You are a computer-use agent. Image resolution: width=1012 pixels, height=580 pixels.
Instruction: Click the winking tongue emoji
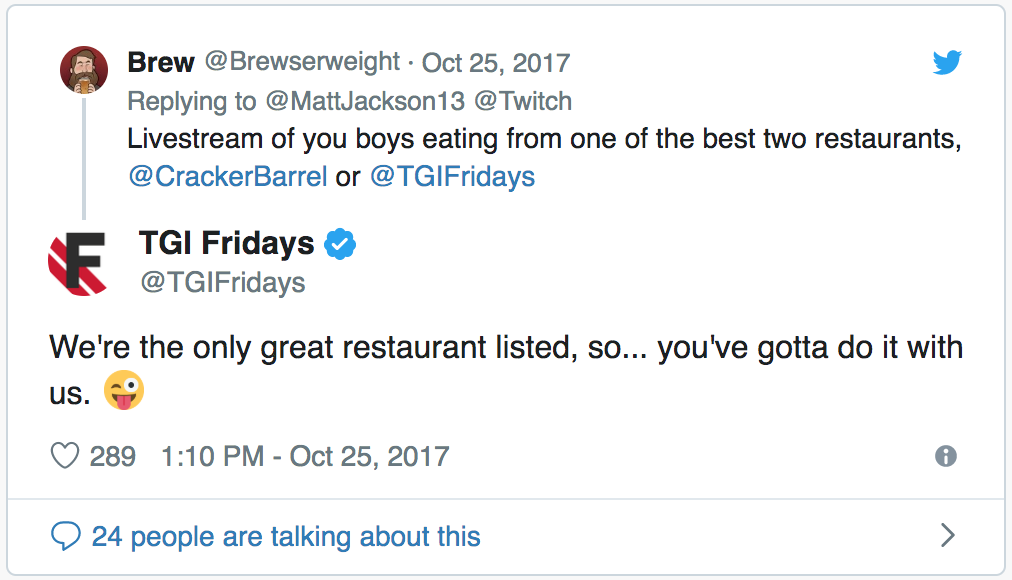[124, 391]
